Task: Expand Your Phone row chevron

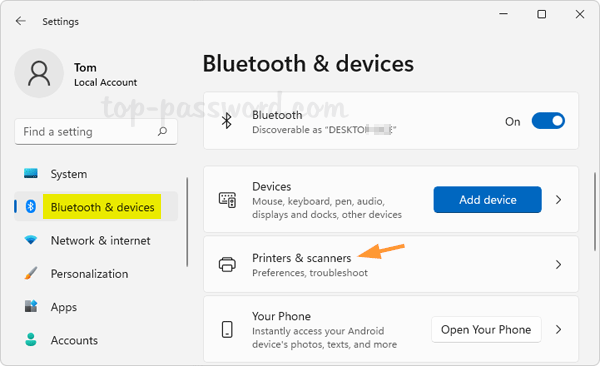Action: pos(558,329)
